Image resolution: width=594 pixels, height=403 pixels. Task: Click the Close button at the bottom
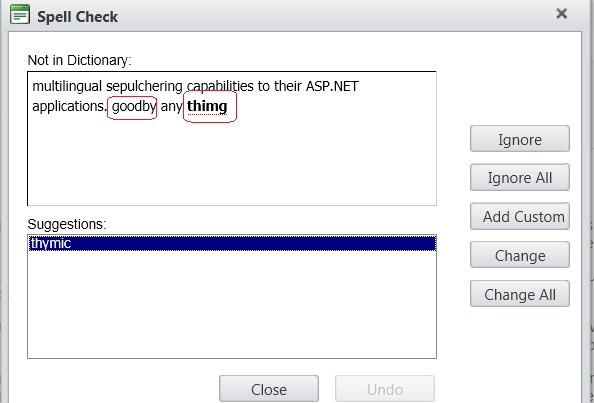coord(269,389)
